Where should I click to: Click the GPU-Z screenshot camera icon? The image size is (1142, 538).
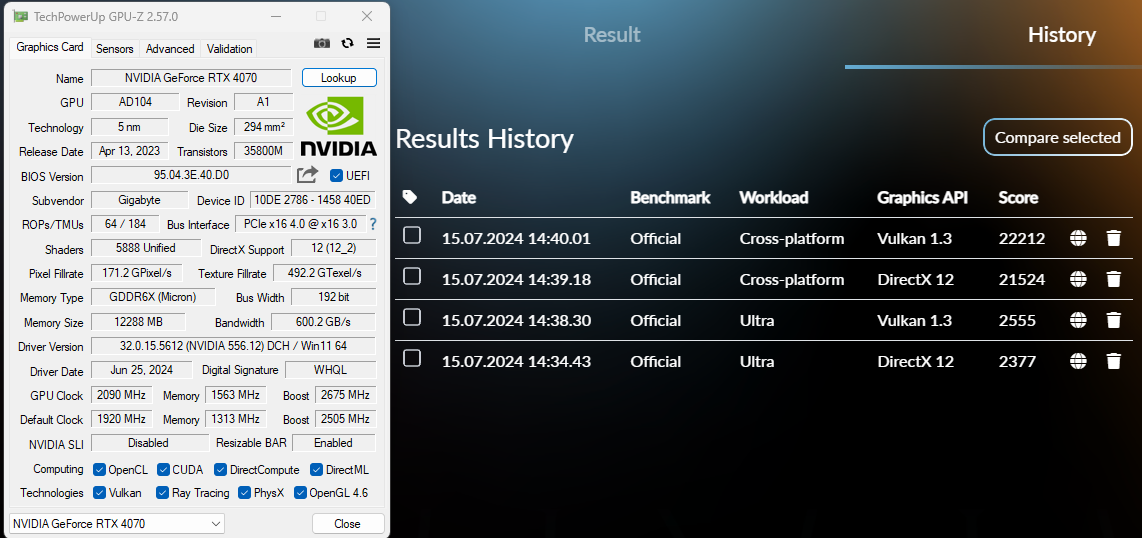pos(322,44)
